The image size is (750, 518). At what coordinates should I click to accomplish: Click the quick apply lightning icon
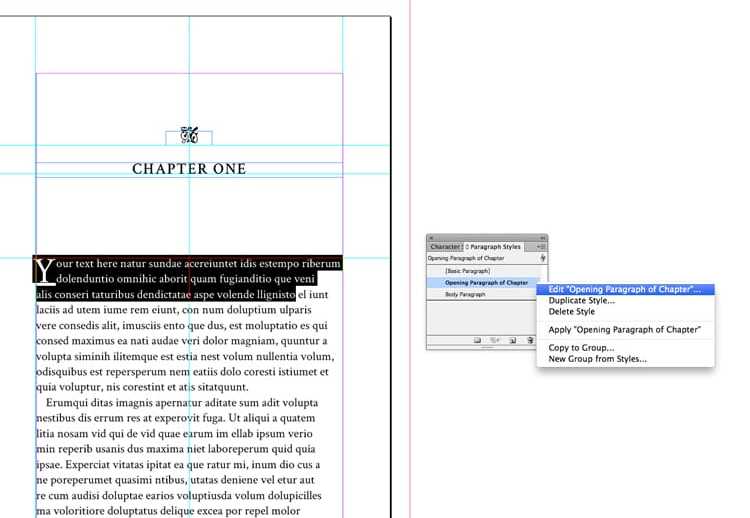point(542,258)
